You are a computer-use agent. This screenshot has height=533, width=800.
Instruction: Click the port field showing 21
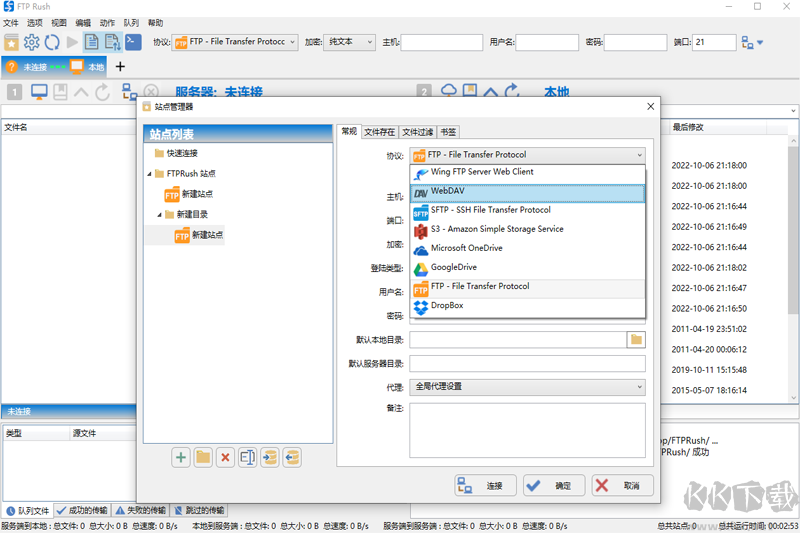coord(714,42)
